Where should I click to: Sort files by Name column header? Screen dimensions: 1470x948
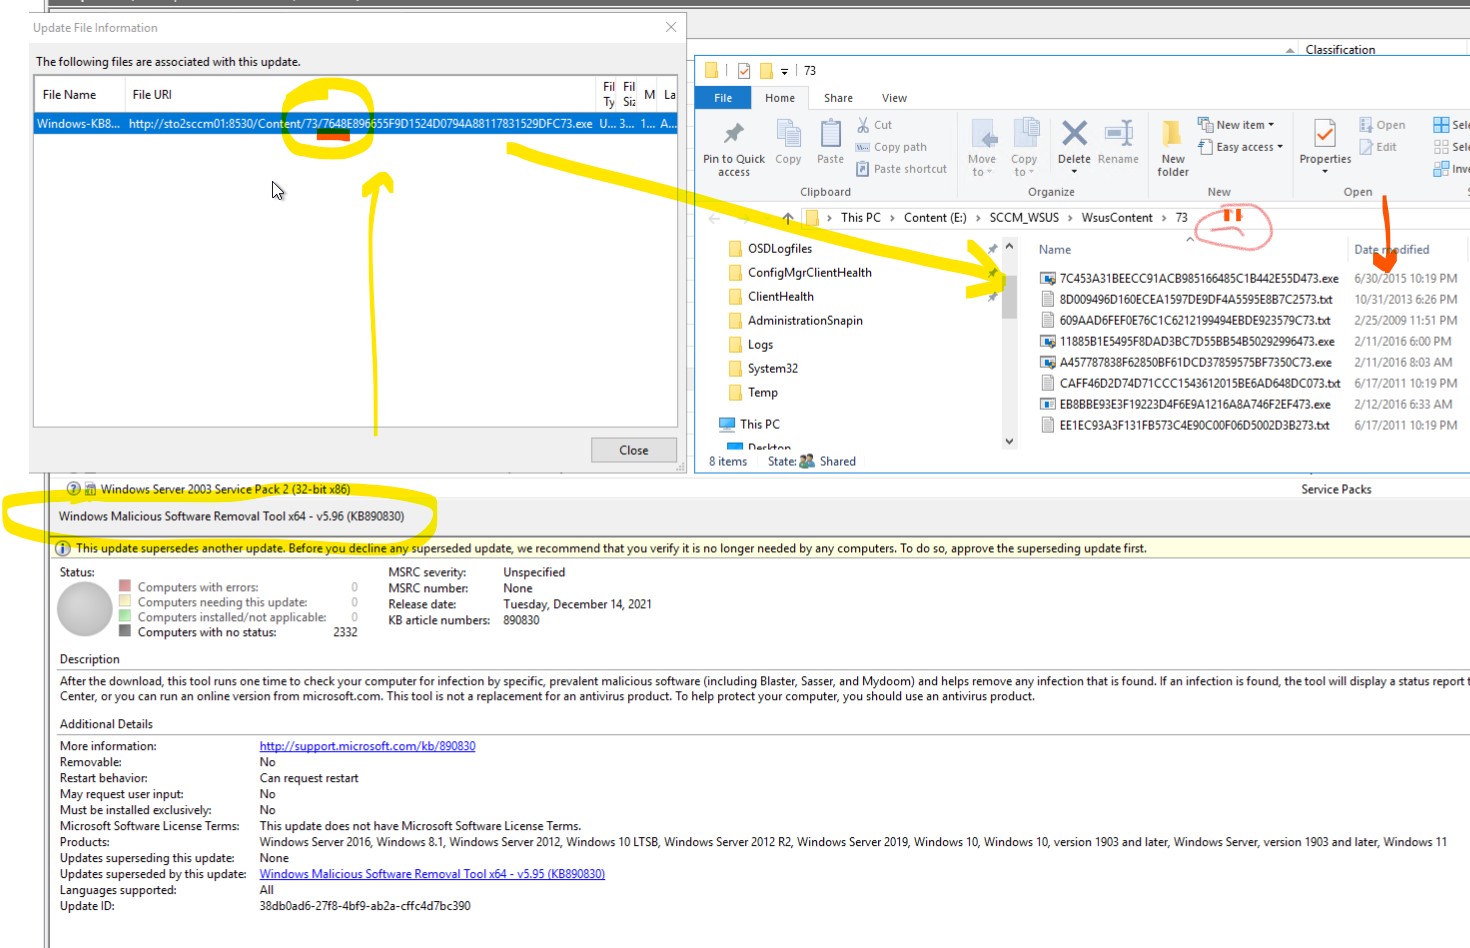click(x=1054, y=250)
